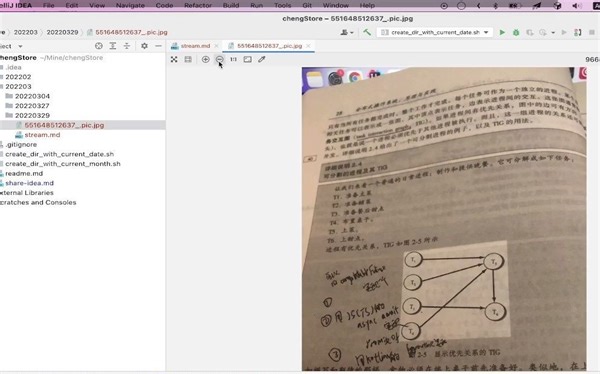The image size is (600, 374).
Task: Collapse all nodes in Project panel
Action: (x=127, y=46)
